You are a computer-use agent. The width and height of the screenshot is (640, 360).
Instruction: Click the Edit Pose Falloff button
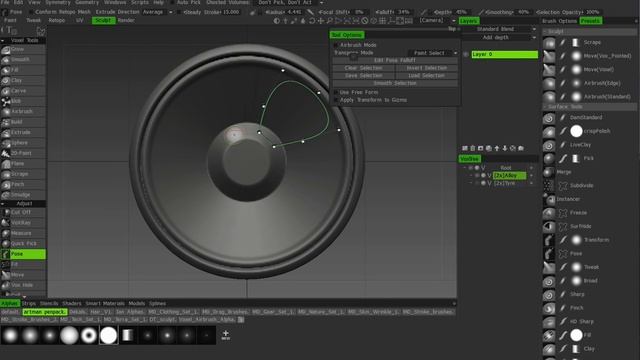point(395,60)
